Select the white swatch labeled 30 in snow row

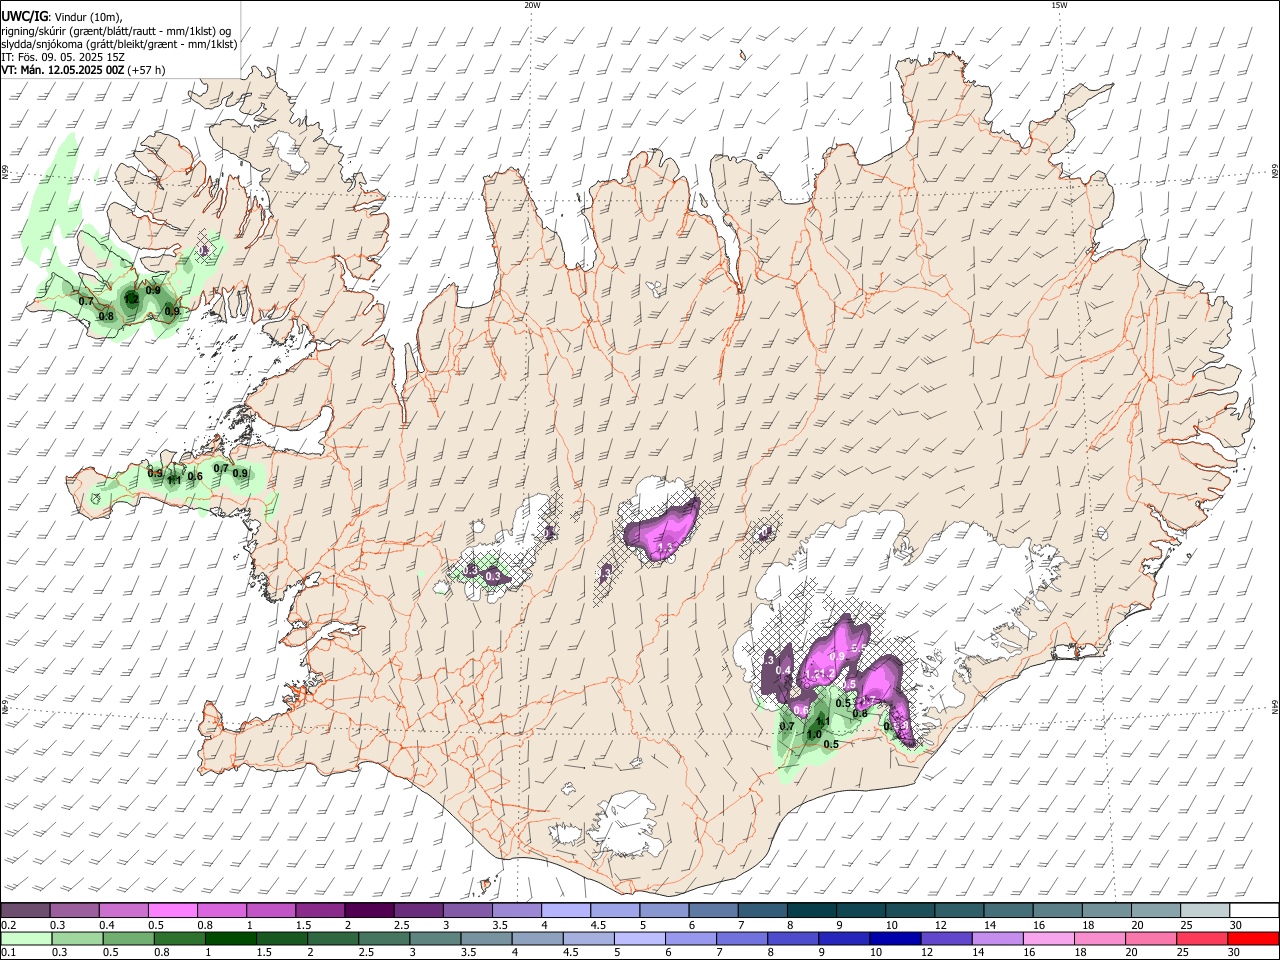coord(1254,910)
